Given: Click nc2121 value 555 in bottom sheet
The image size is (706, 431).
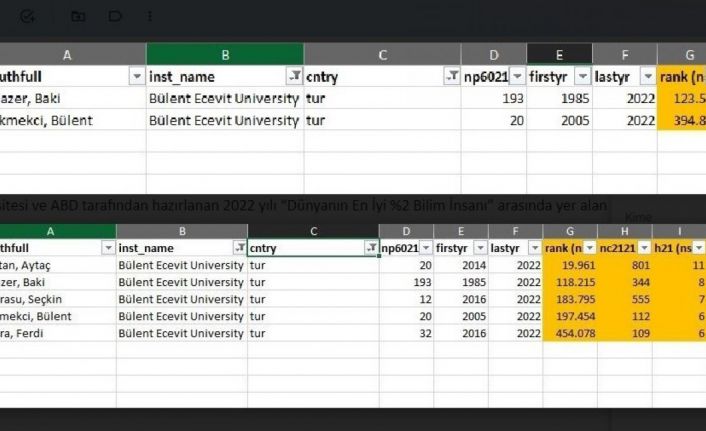Looking at the screenshot, I should pyautogui.click(x=625, y=299).
